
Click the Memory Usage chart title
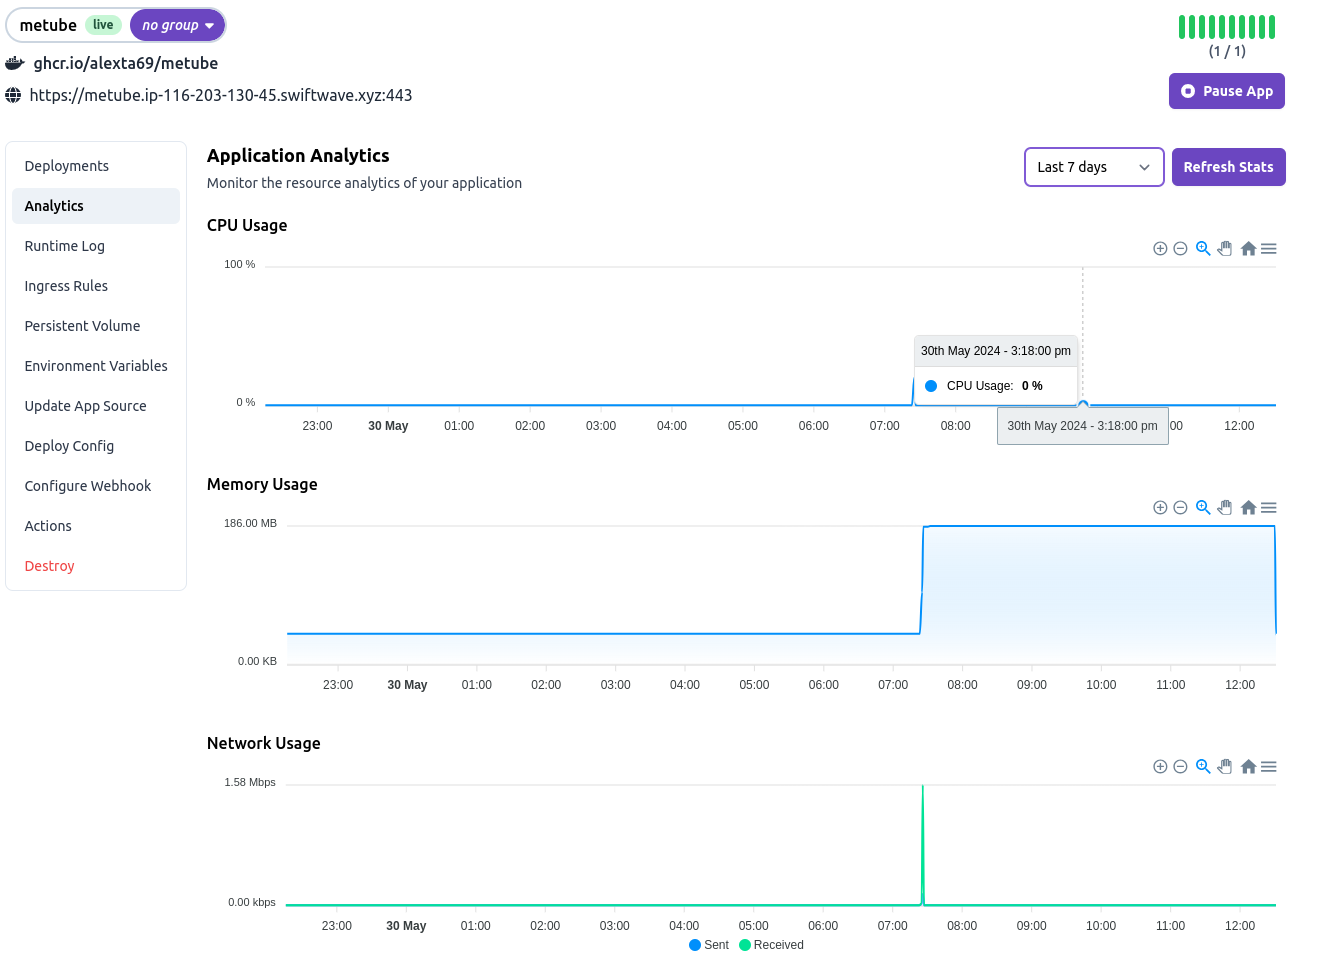coord(262,484)
